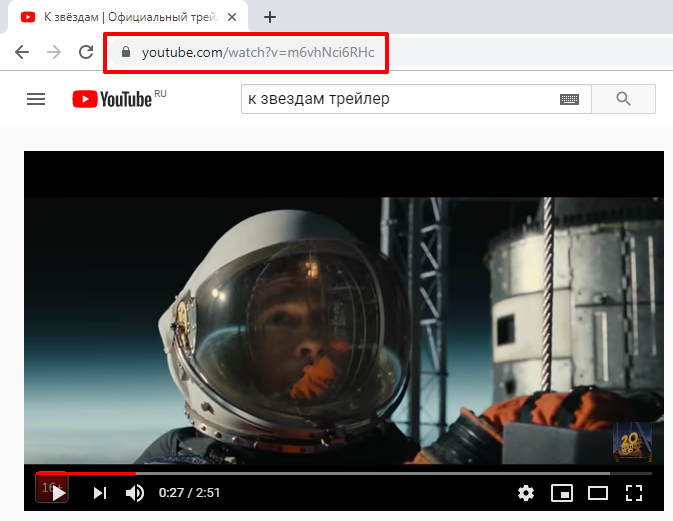
Task: Close the К звёздам tab
Action: [232, 17]
